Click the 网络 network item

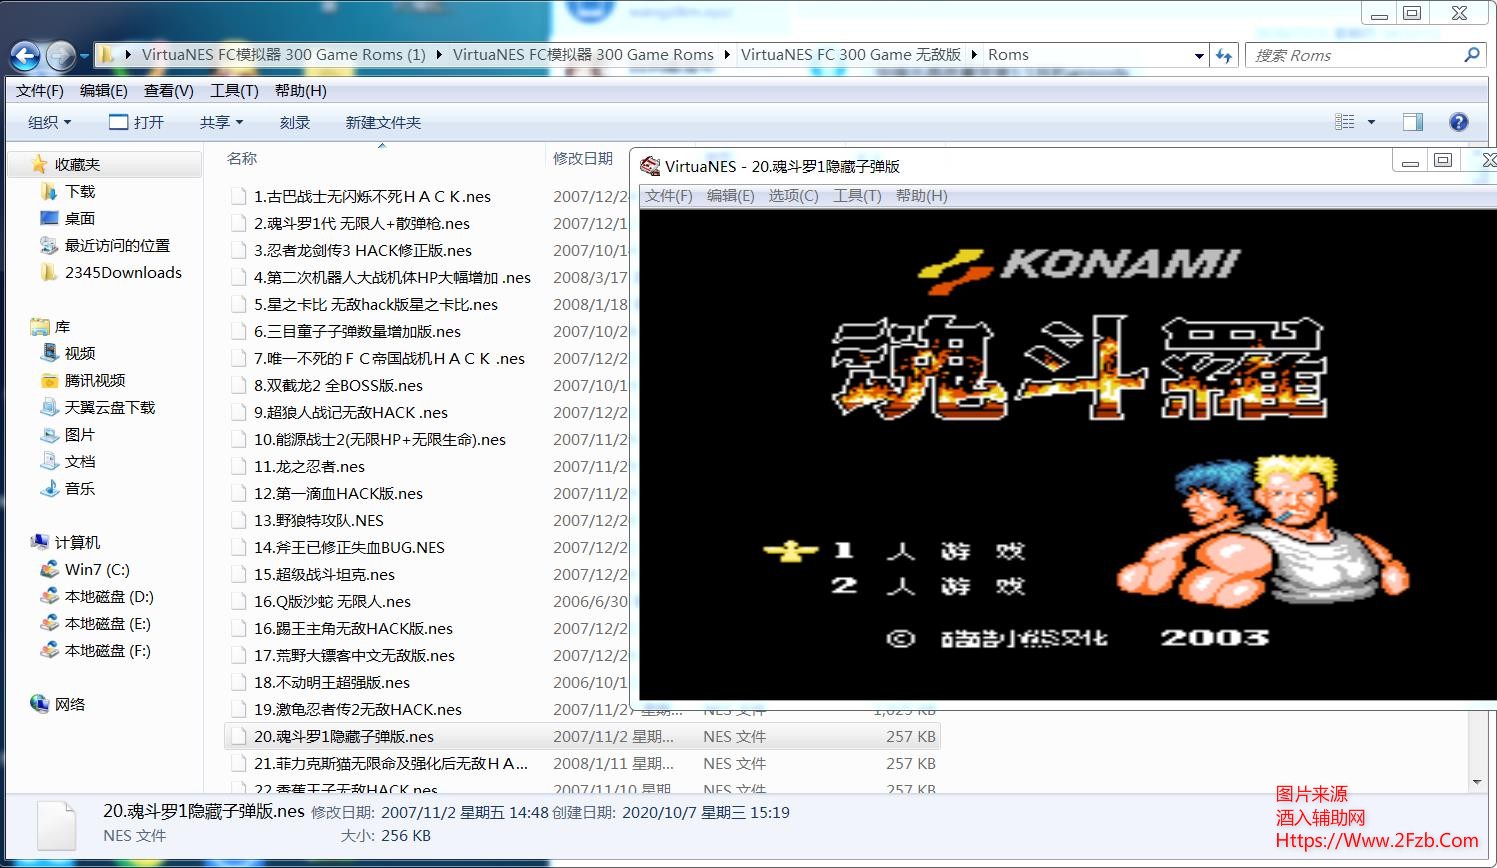point(69,704)
